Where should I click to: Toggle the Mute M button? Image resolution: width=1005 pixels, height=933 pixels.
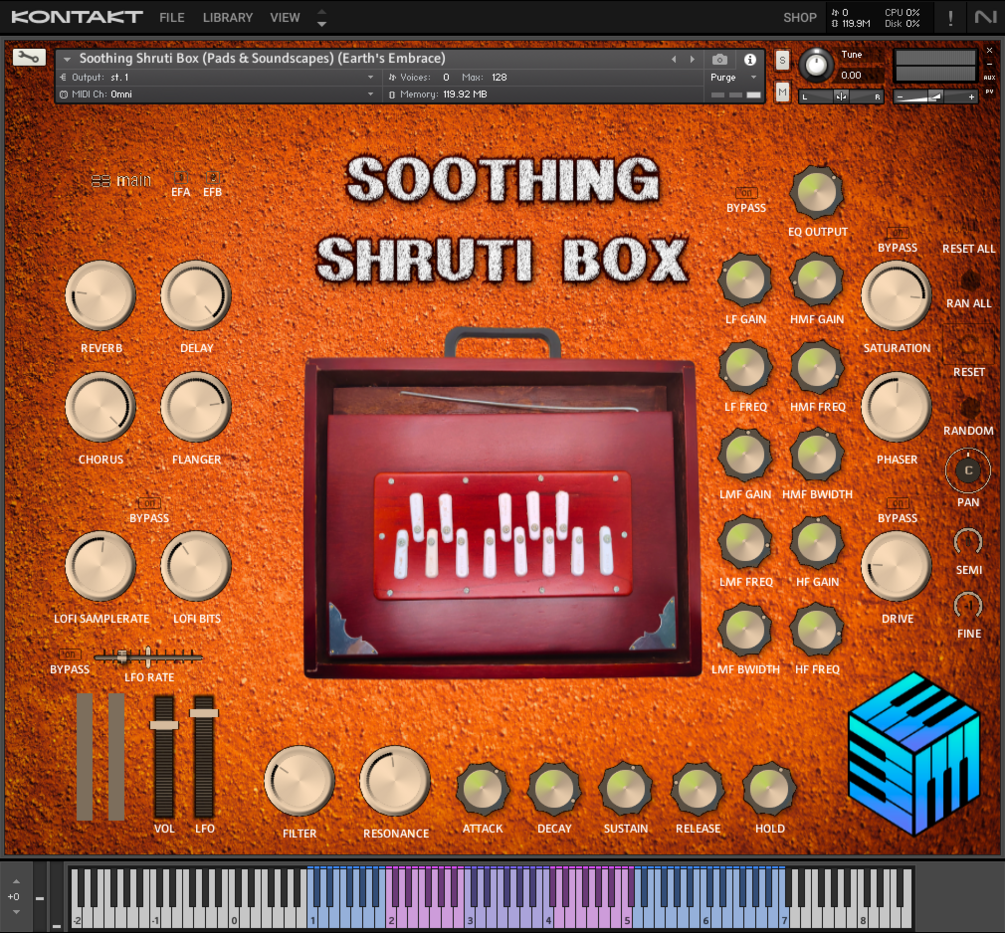pyautogui.click(x=782, y=92)
